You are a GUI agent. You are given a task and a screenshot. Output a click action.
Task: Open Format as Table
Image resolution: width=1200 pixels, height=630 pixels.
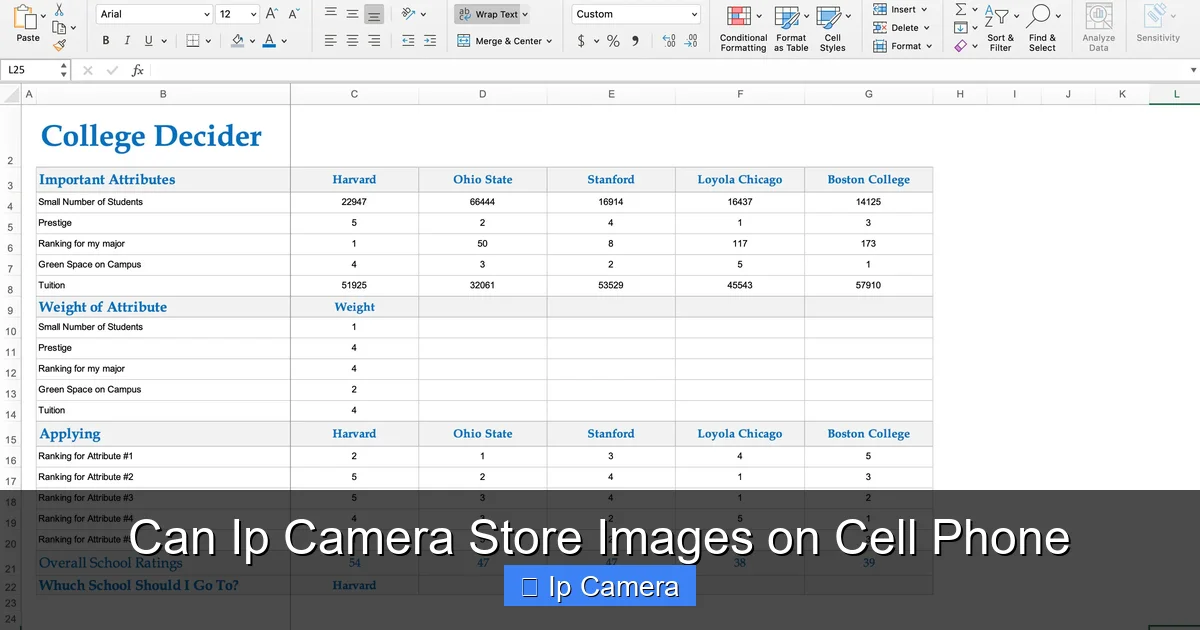(791, 28)
